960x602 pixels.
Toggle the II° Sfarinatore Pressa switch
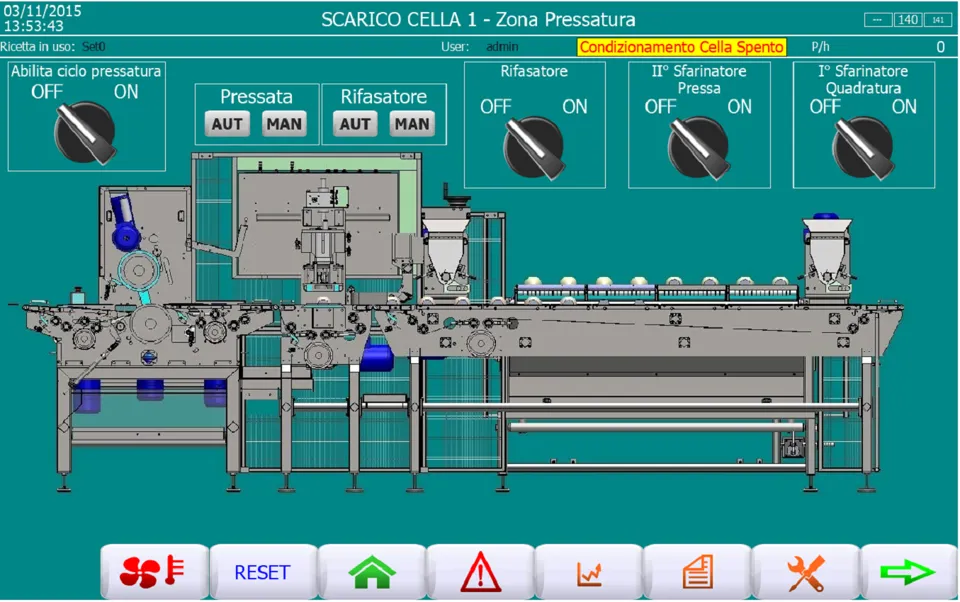pyautogui.click(x=699, y=148)
